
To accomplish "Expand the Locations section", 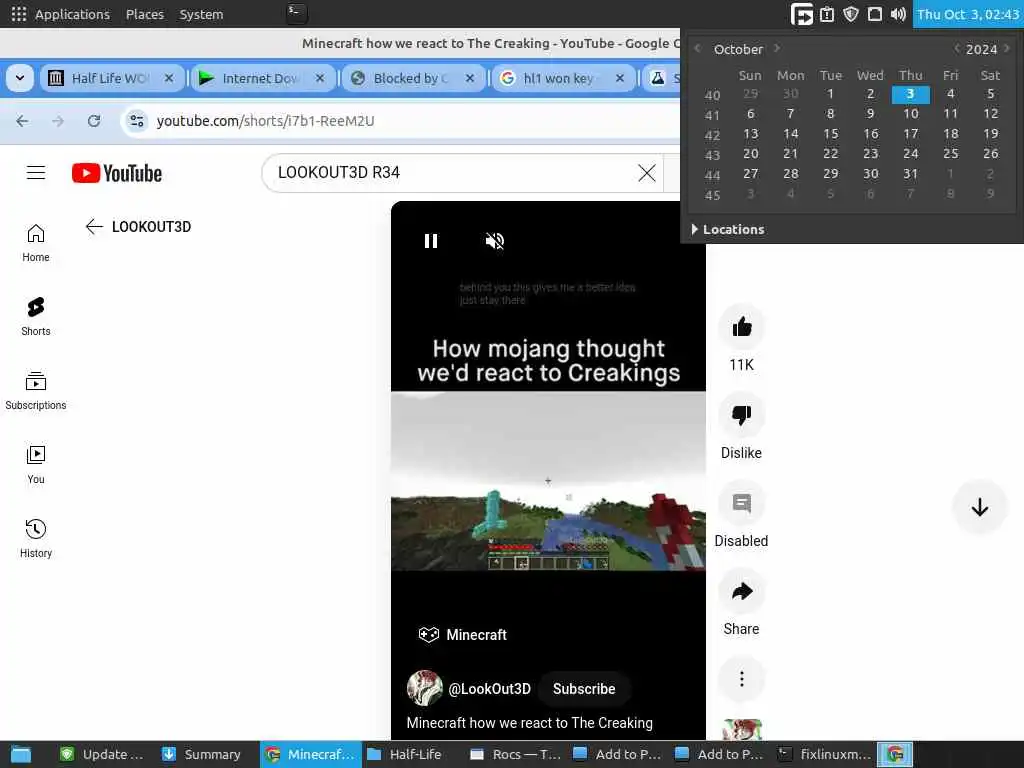I will [728, 229].
